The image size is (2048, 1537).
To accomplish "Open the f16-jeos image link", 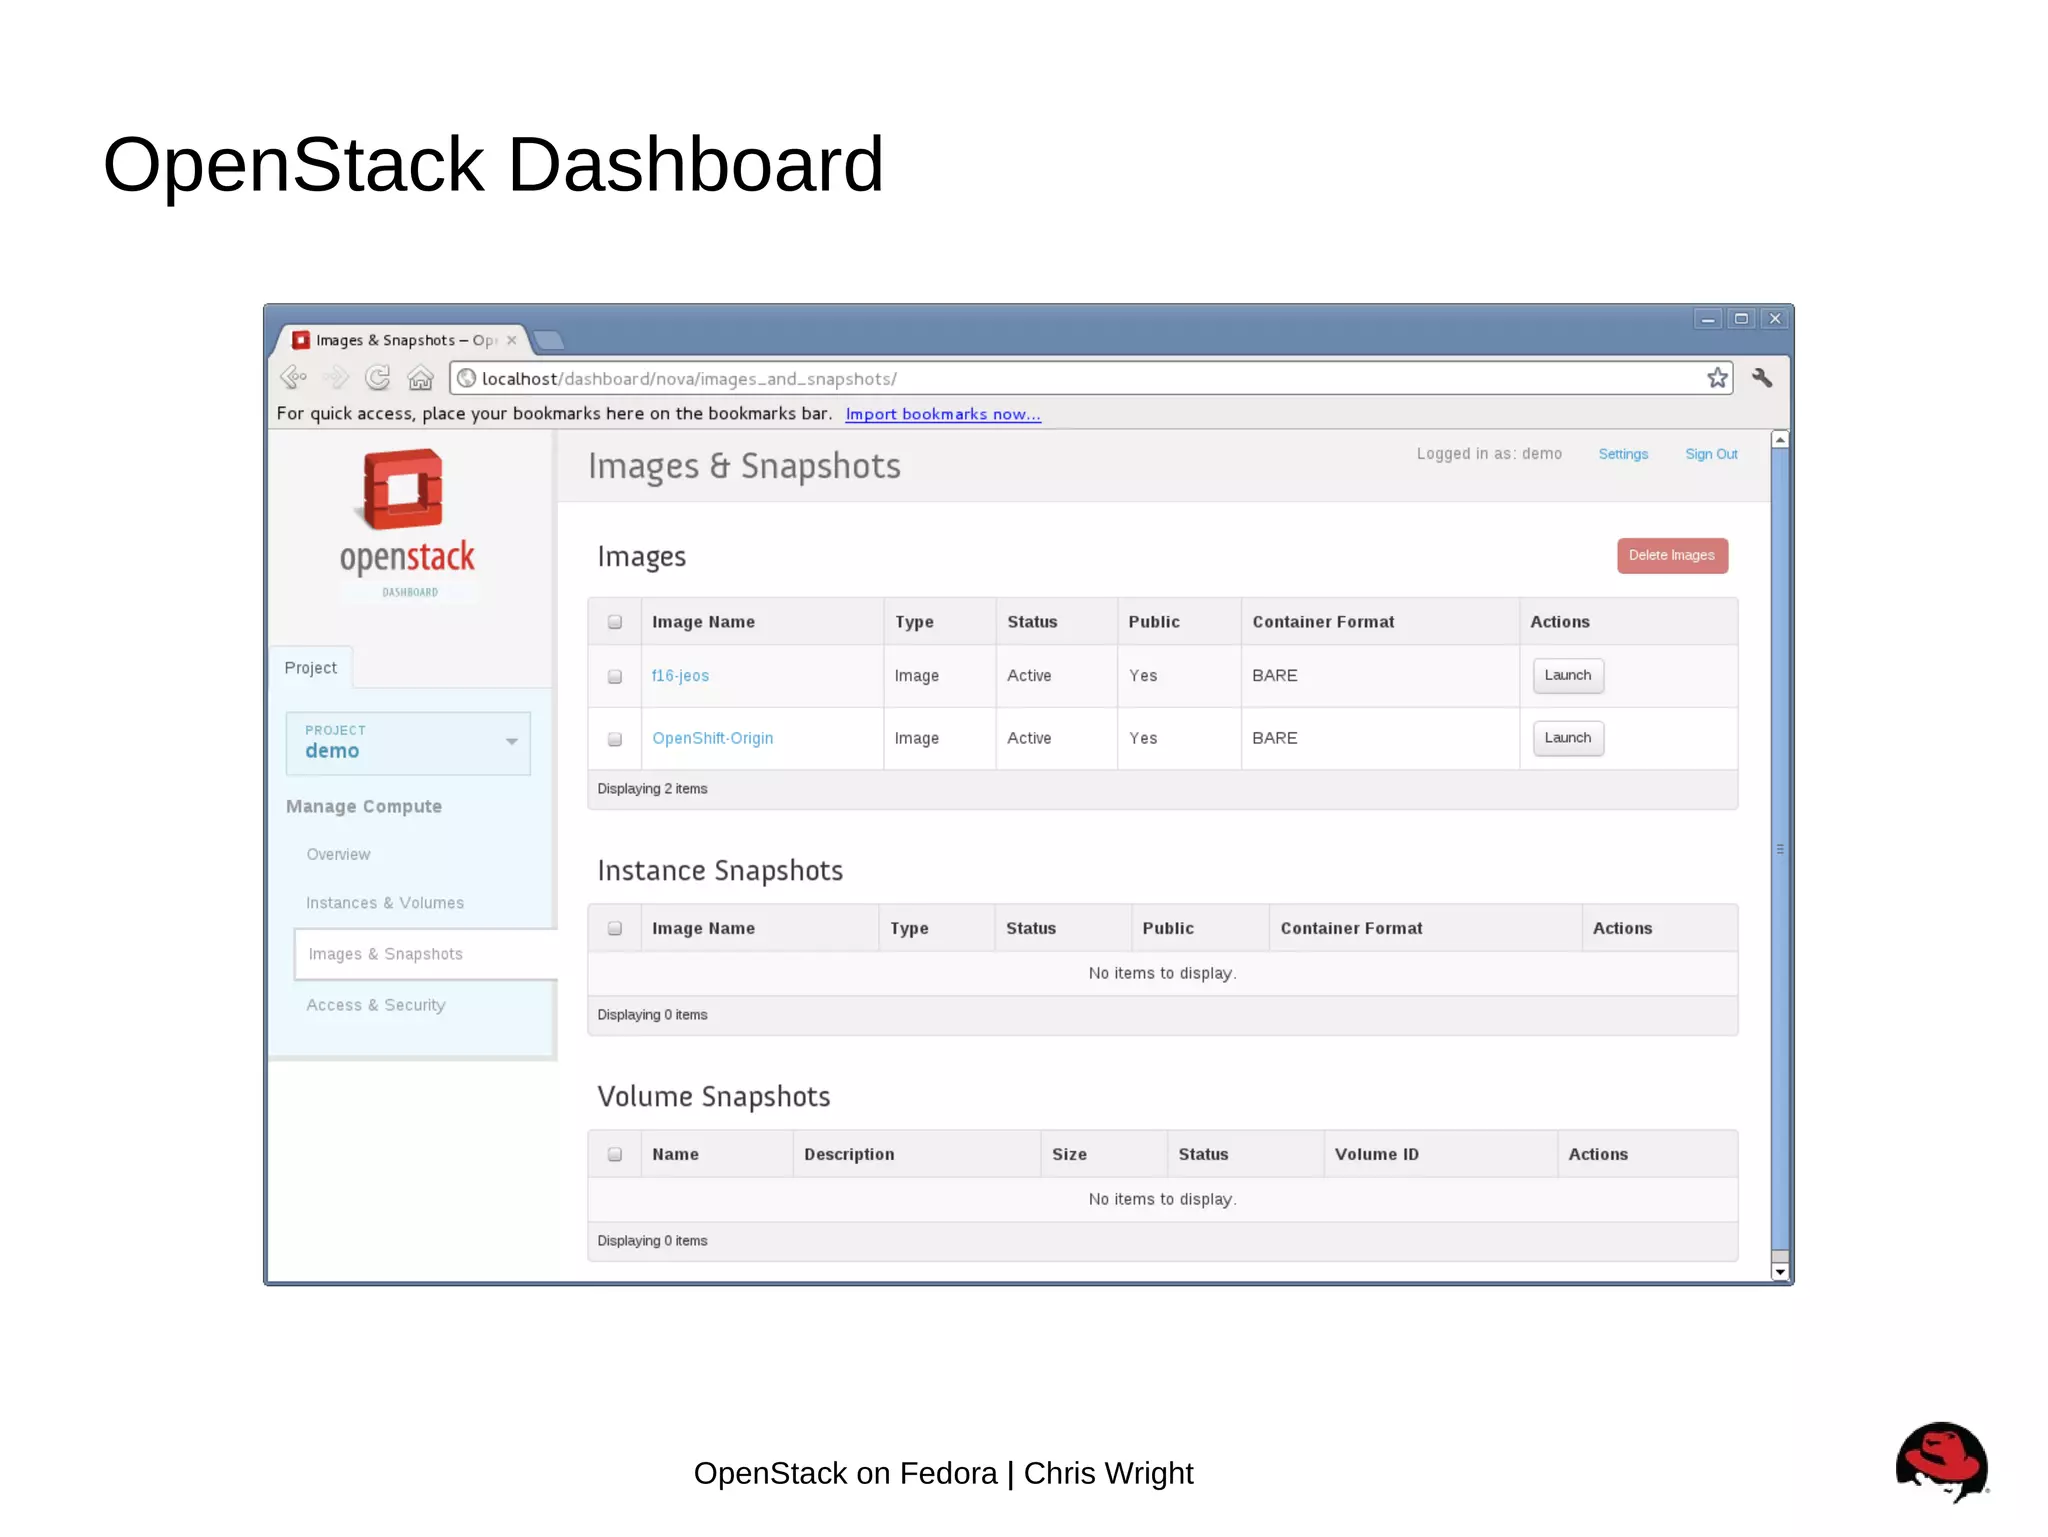I will pyautogui.click(x=680, y=676).
